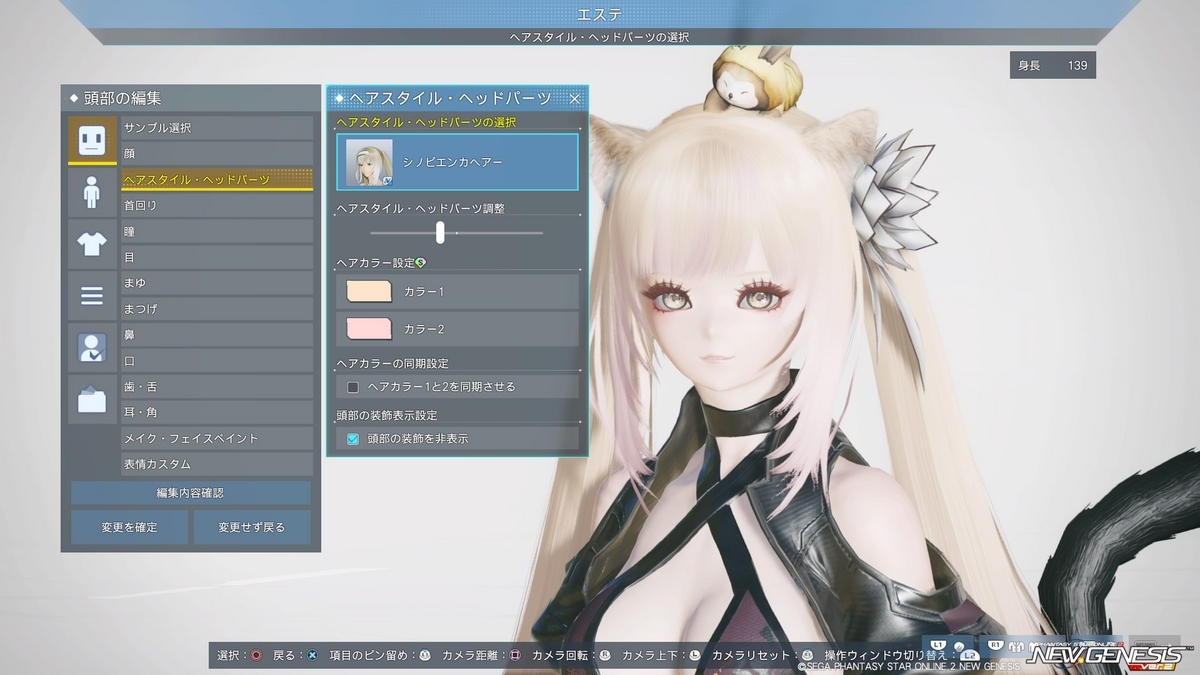The image size is (1200, 675).
Task: Select メイク・フェイスペイント menu item
Action: [x=217, y=438]
